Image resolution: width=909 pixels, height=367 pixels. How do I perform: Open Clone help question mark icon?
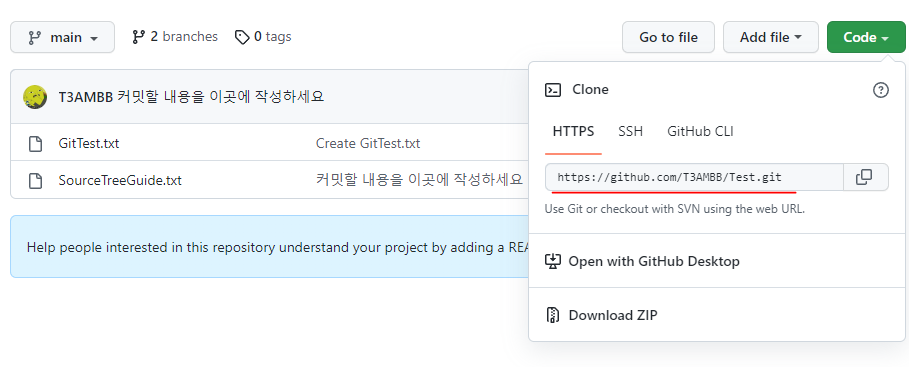tap(881, 90)
